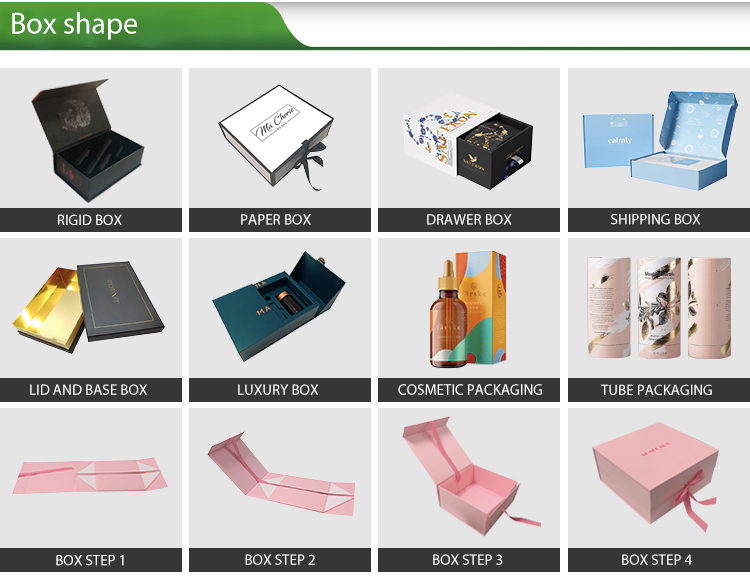This screenshot has height=580, width=750.
Task: Click the blue calmly shipping box image
Action: tap(659, 138)
